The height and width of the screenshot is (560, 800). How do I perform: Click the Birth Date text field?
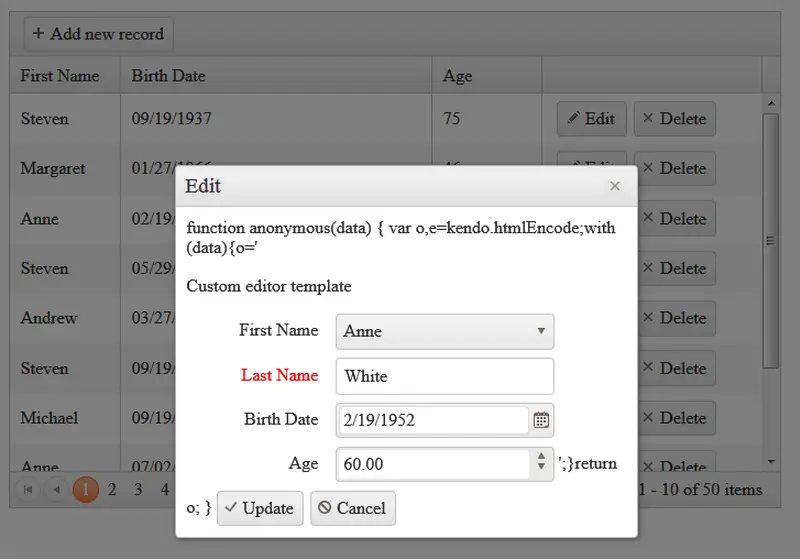[x=432, y=420]
